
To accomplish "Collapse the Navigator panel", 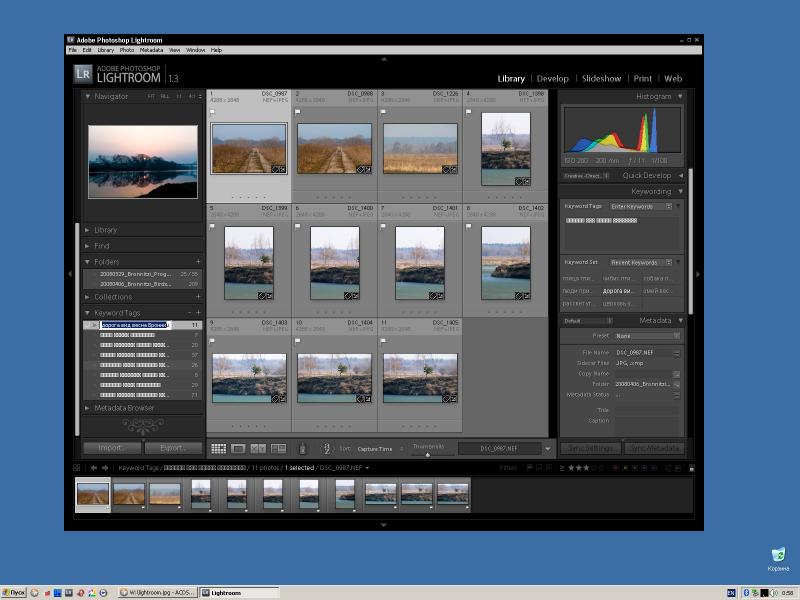I will coord(88,96).
